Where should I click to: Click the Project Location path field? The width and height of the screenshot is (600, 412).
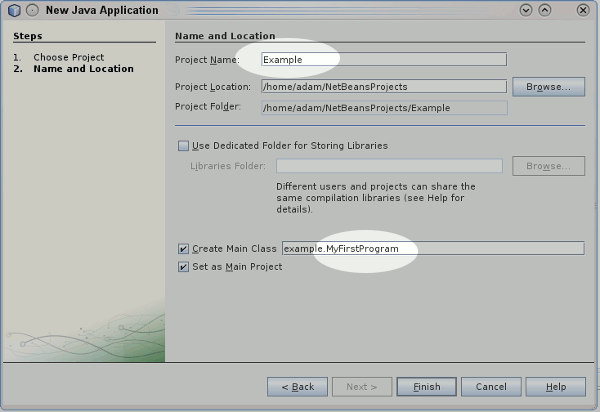(383, 87)
